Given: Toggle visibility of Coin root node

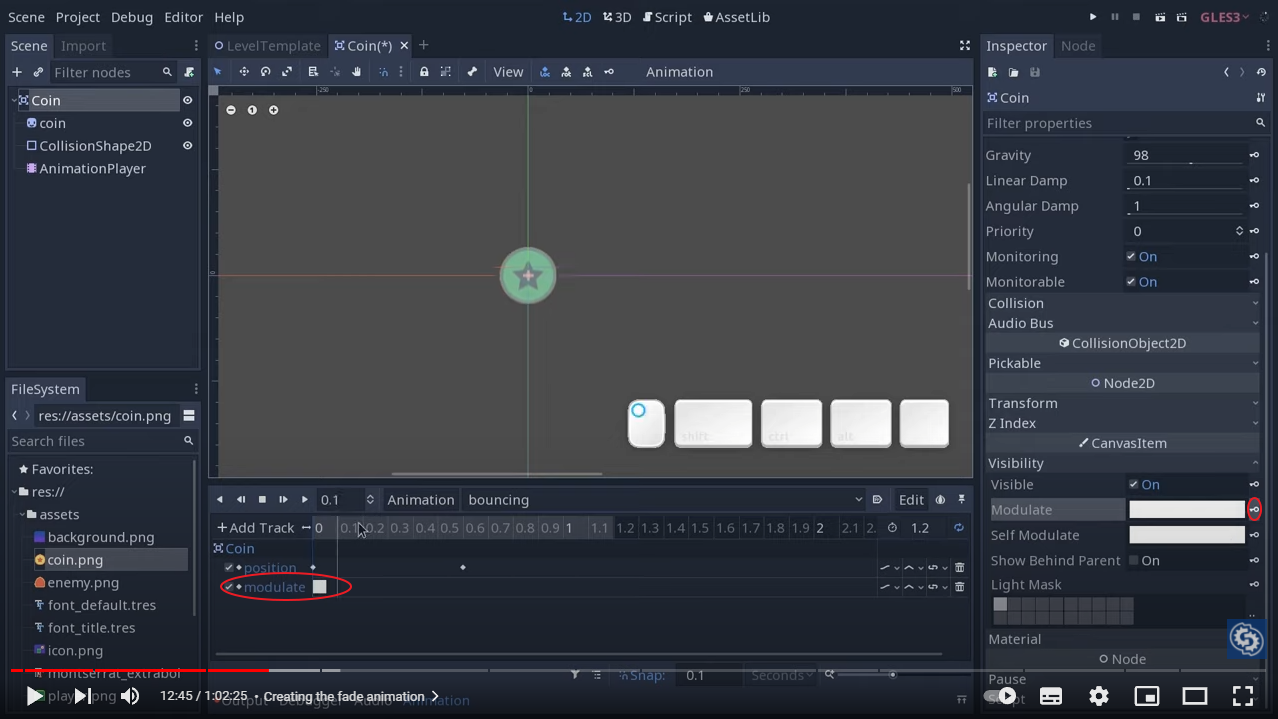Looking at the screenshot, I should click(x=187, y=100).
